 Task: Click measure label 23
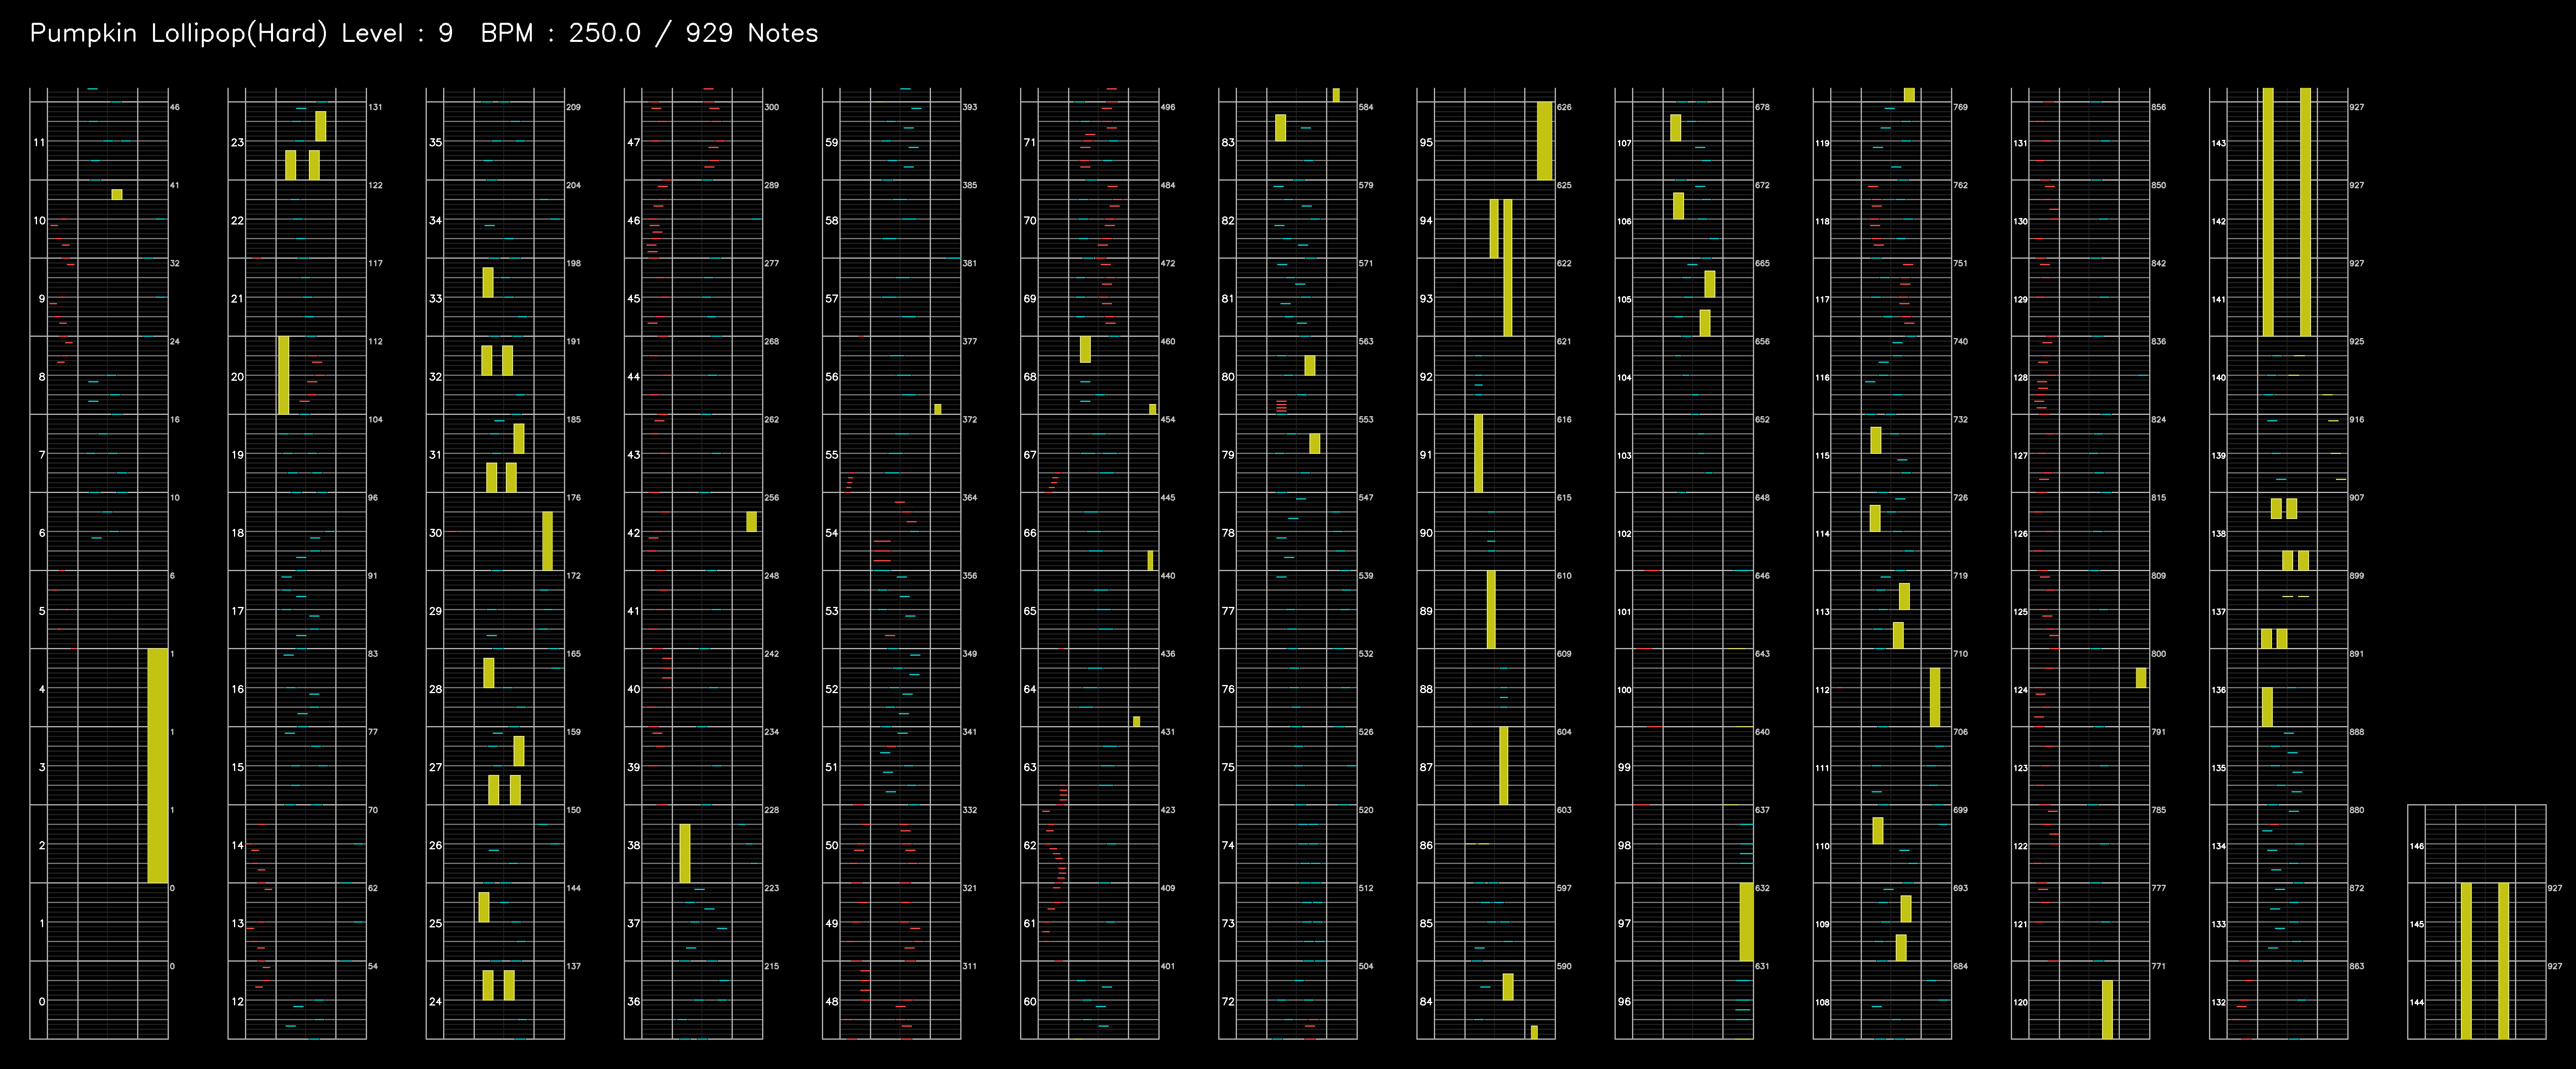[237, 142]
